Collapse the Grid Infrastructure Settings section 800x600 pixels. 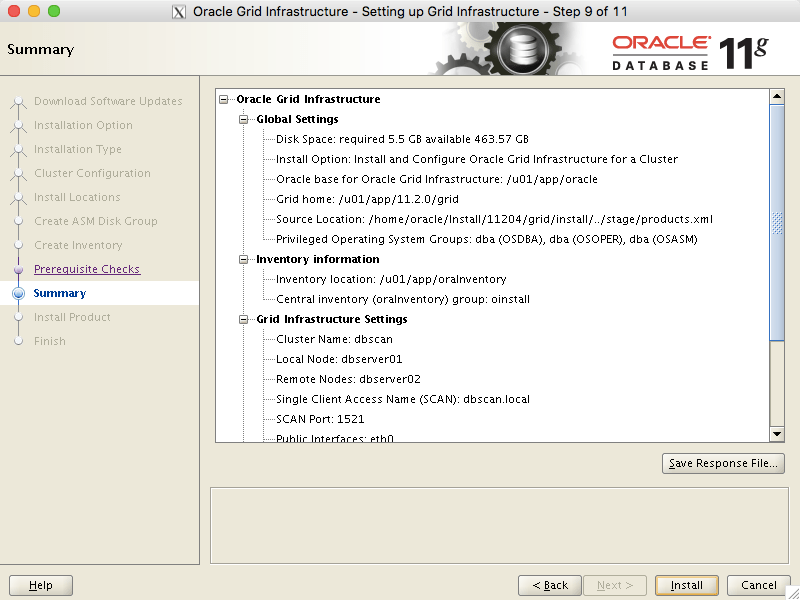[x=243, y=319]
